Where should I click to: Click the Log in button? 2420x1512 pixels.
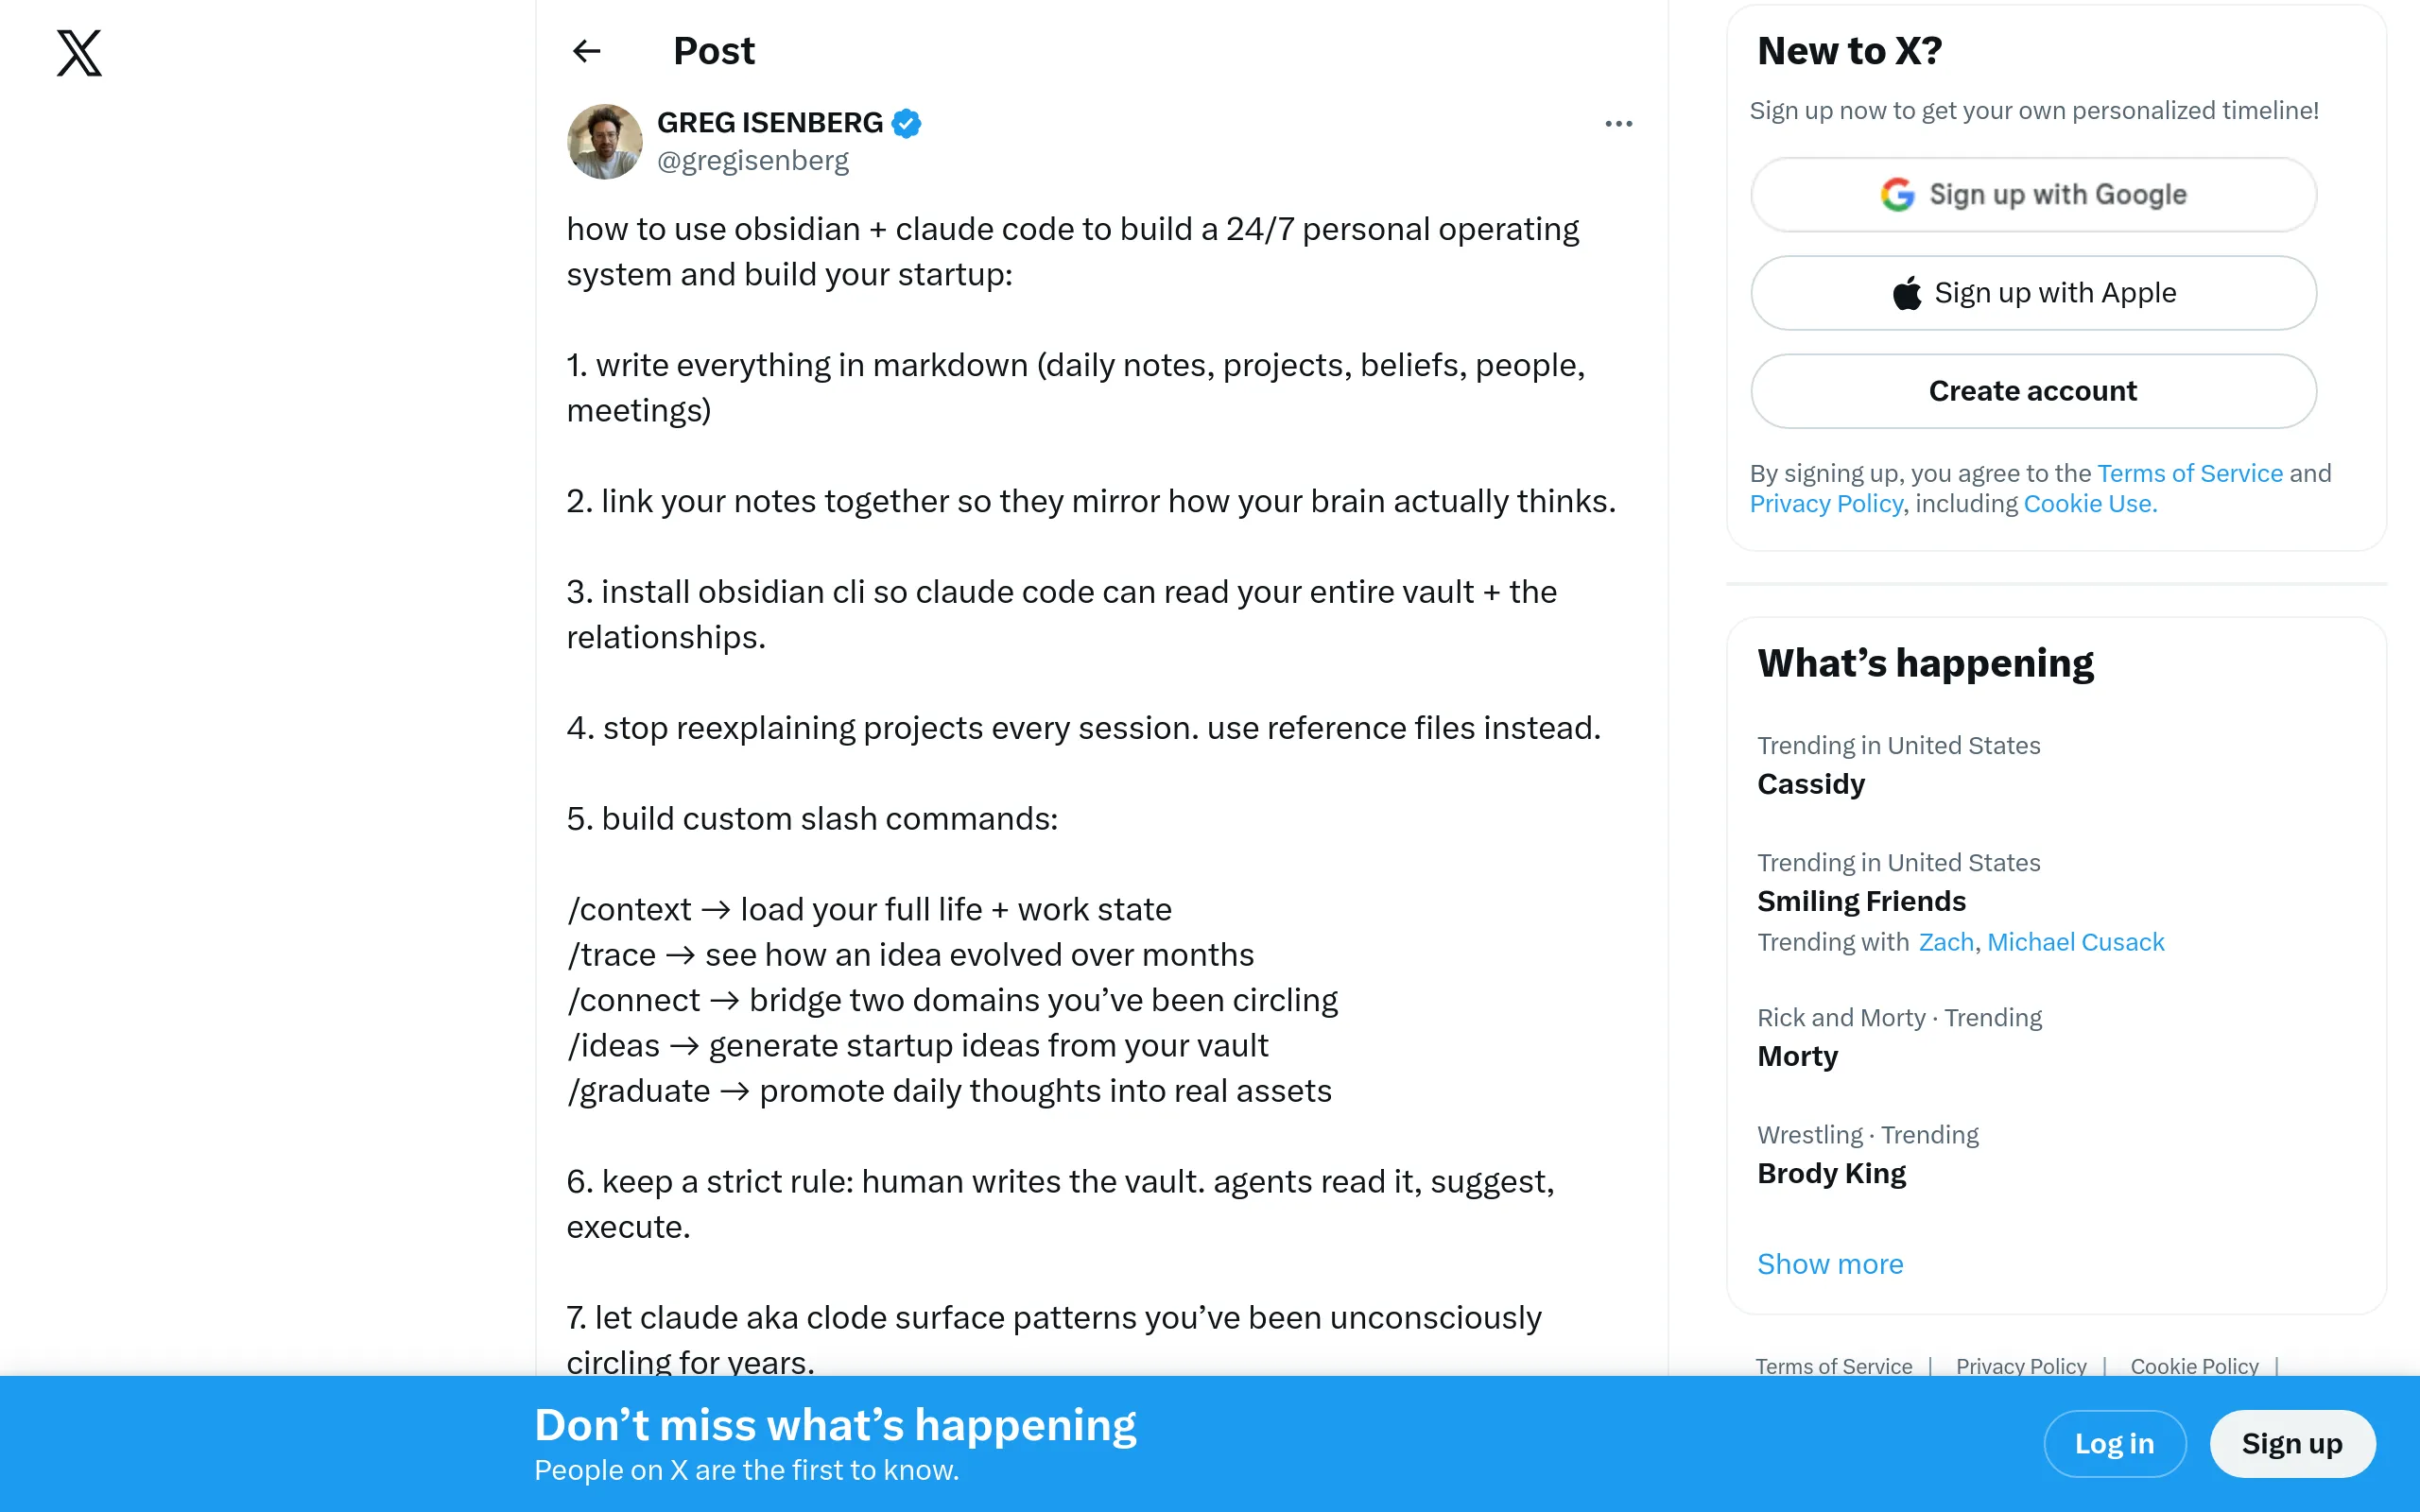point(2115,1443)
